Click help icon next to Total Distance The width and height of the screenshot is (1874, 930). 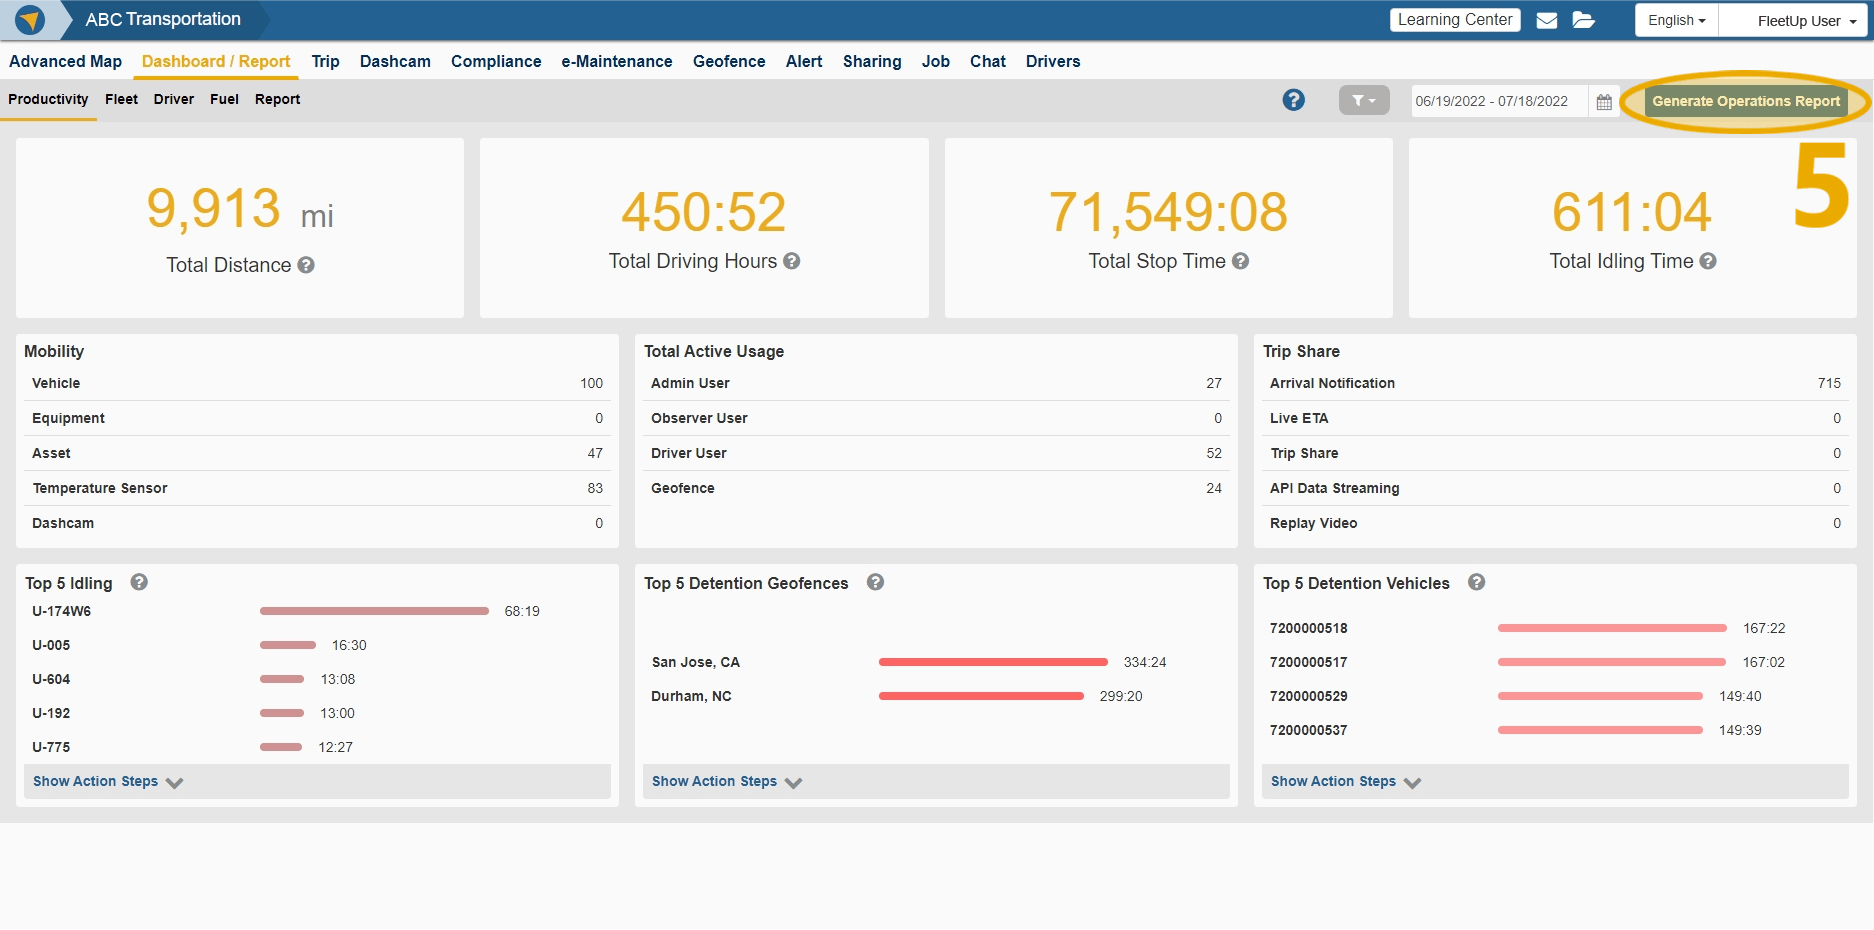point(306,265)
